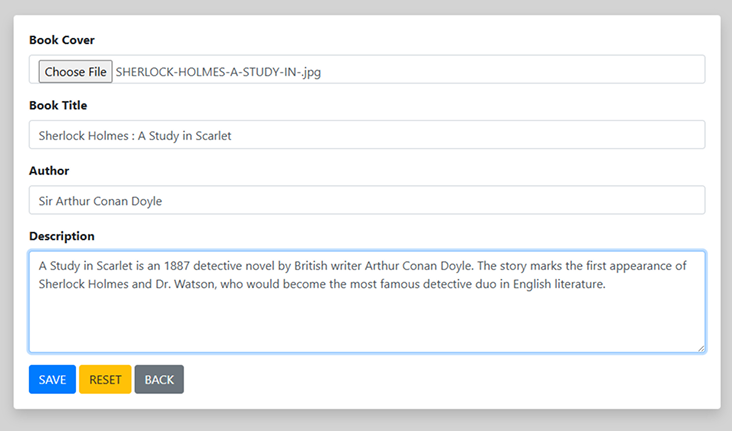Screen dimensions: 732x431
Task: Click the Description label
Action: (x=62, y=236)
